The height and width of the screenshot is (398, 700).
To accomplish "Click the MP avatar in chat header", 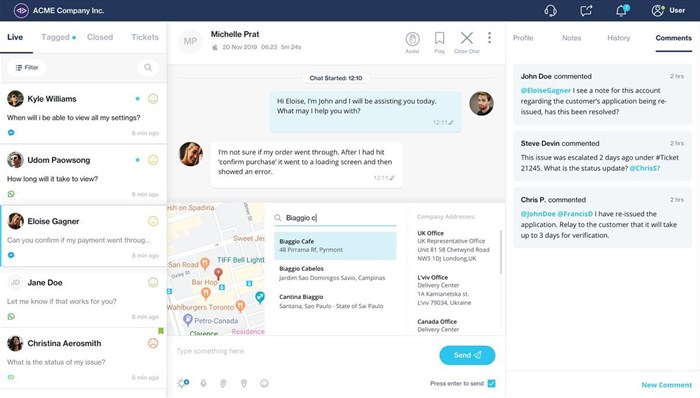I will pyautogui.click(x=190, y=41).
